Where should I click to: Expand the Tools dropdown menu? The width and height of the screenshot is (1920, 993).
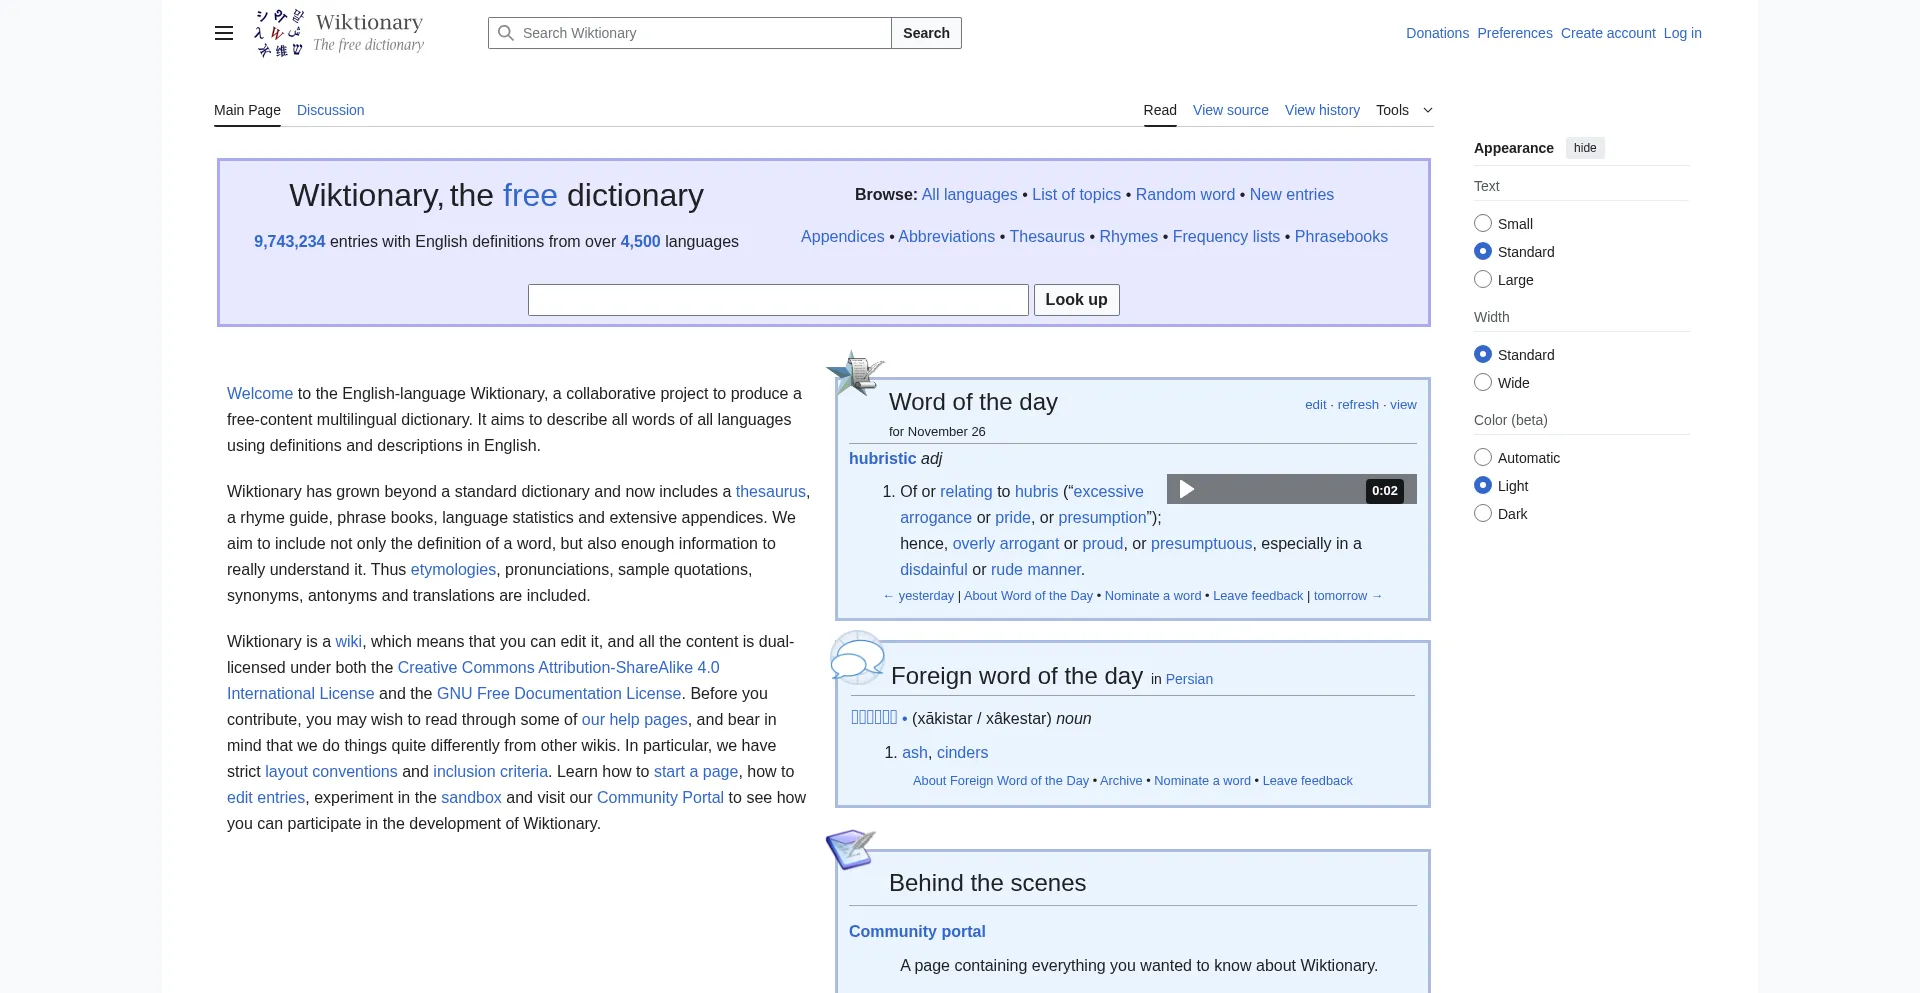point(1404,110)
